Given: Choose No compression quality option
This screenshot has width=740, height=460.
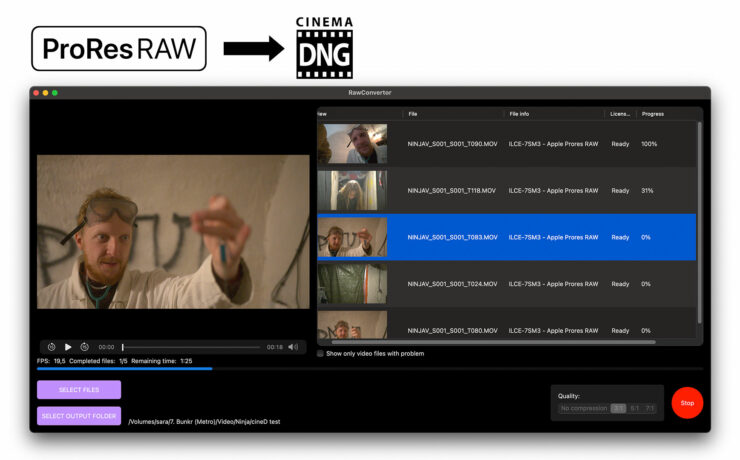Looking at the screenshot, I should [584, 408].
